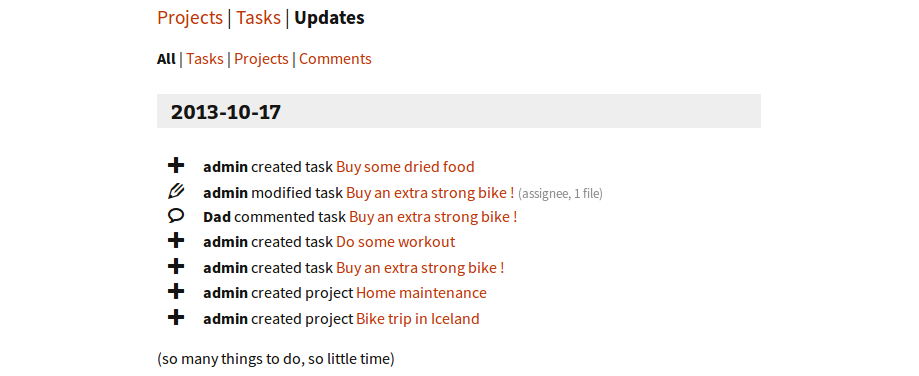The width and height of the screenshot is (919, 376).
Task: Select the Updates main navigation item
Action: coord(329,18)
